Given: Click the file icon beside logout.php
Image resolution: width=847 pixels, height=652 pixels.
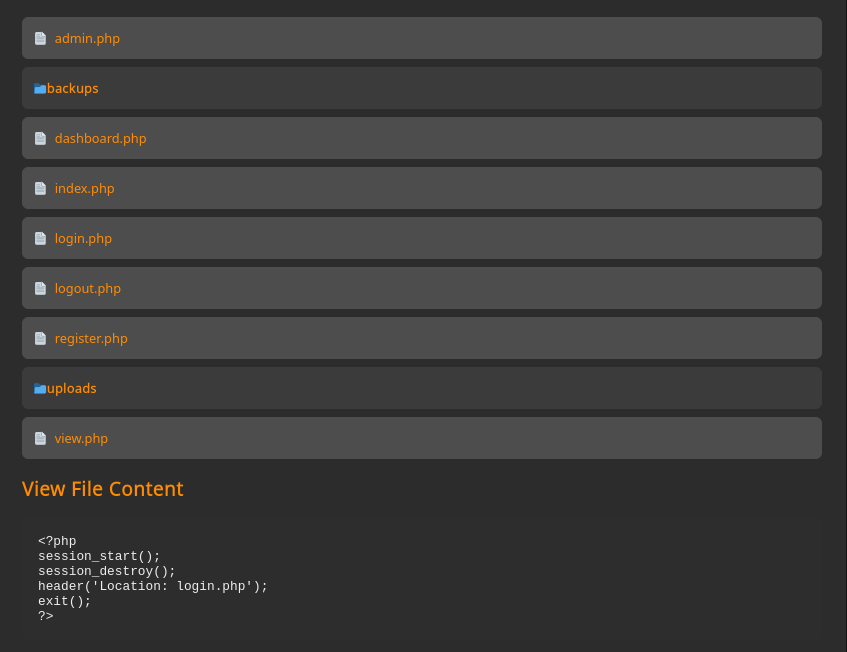Looking at the screenshot, I should [x=41, y=288].
